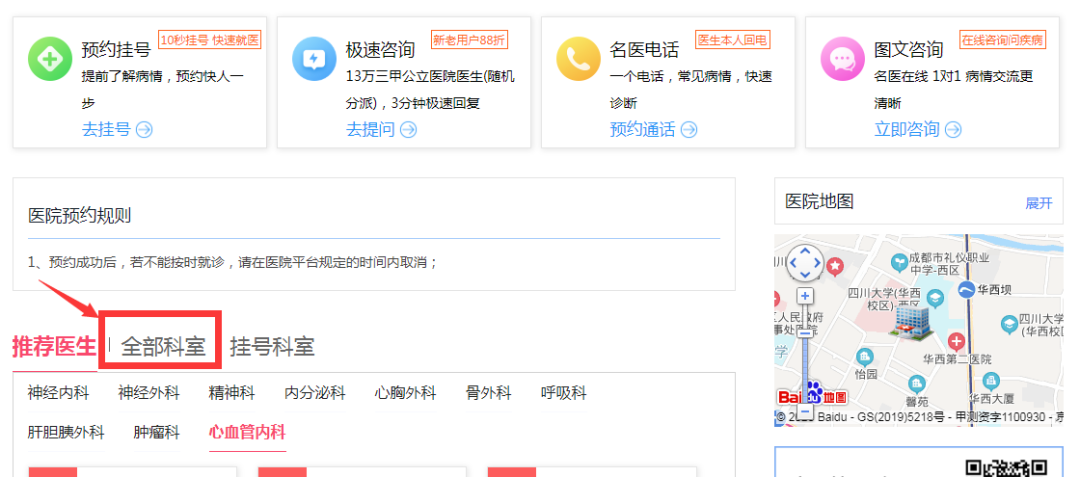Click the arrow icon beside 去提问
The width and height of the screenshot is (1080, 477).
(x=408, y=129)
